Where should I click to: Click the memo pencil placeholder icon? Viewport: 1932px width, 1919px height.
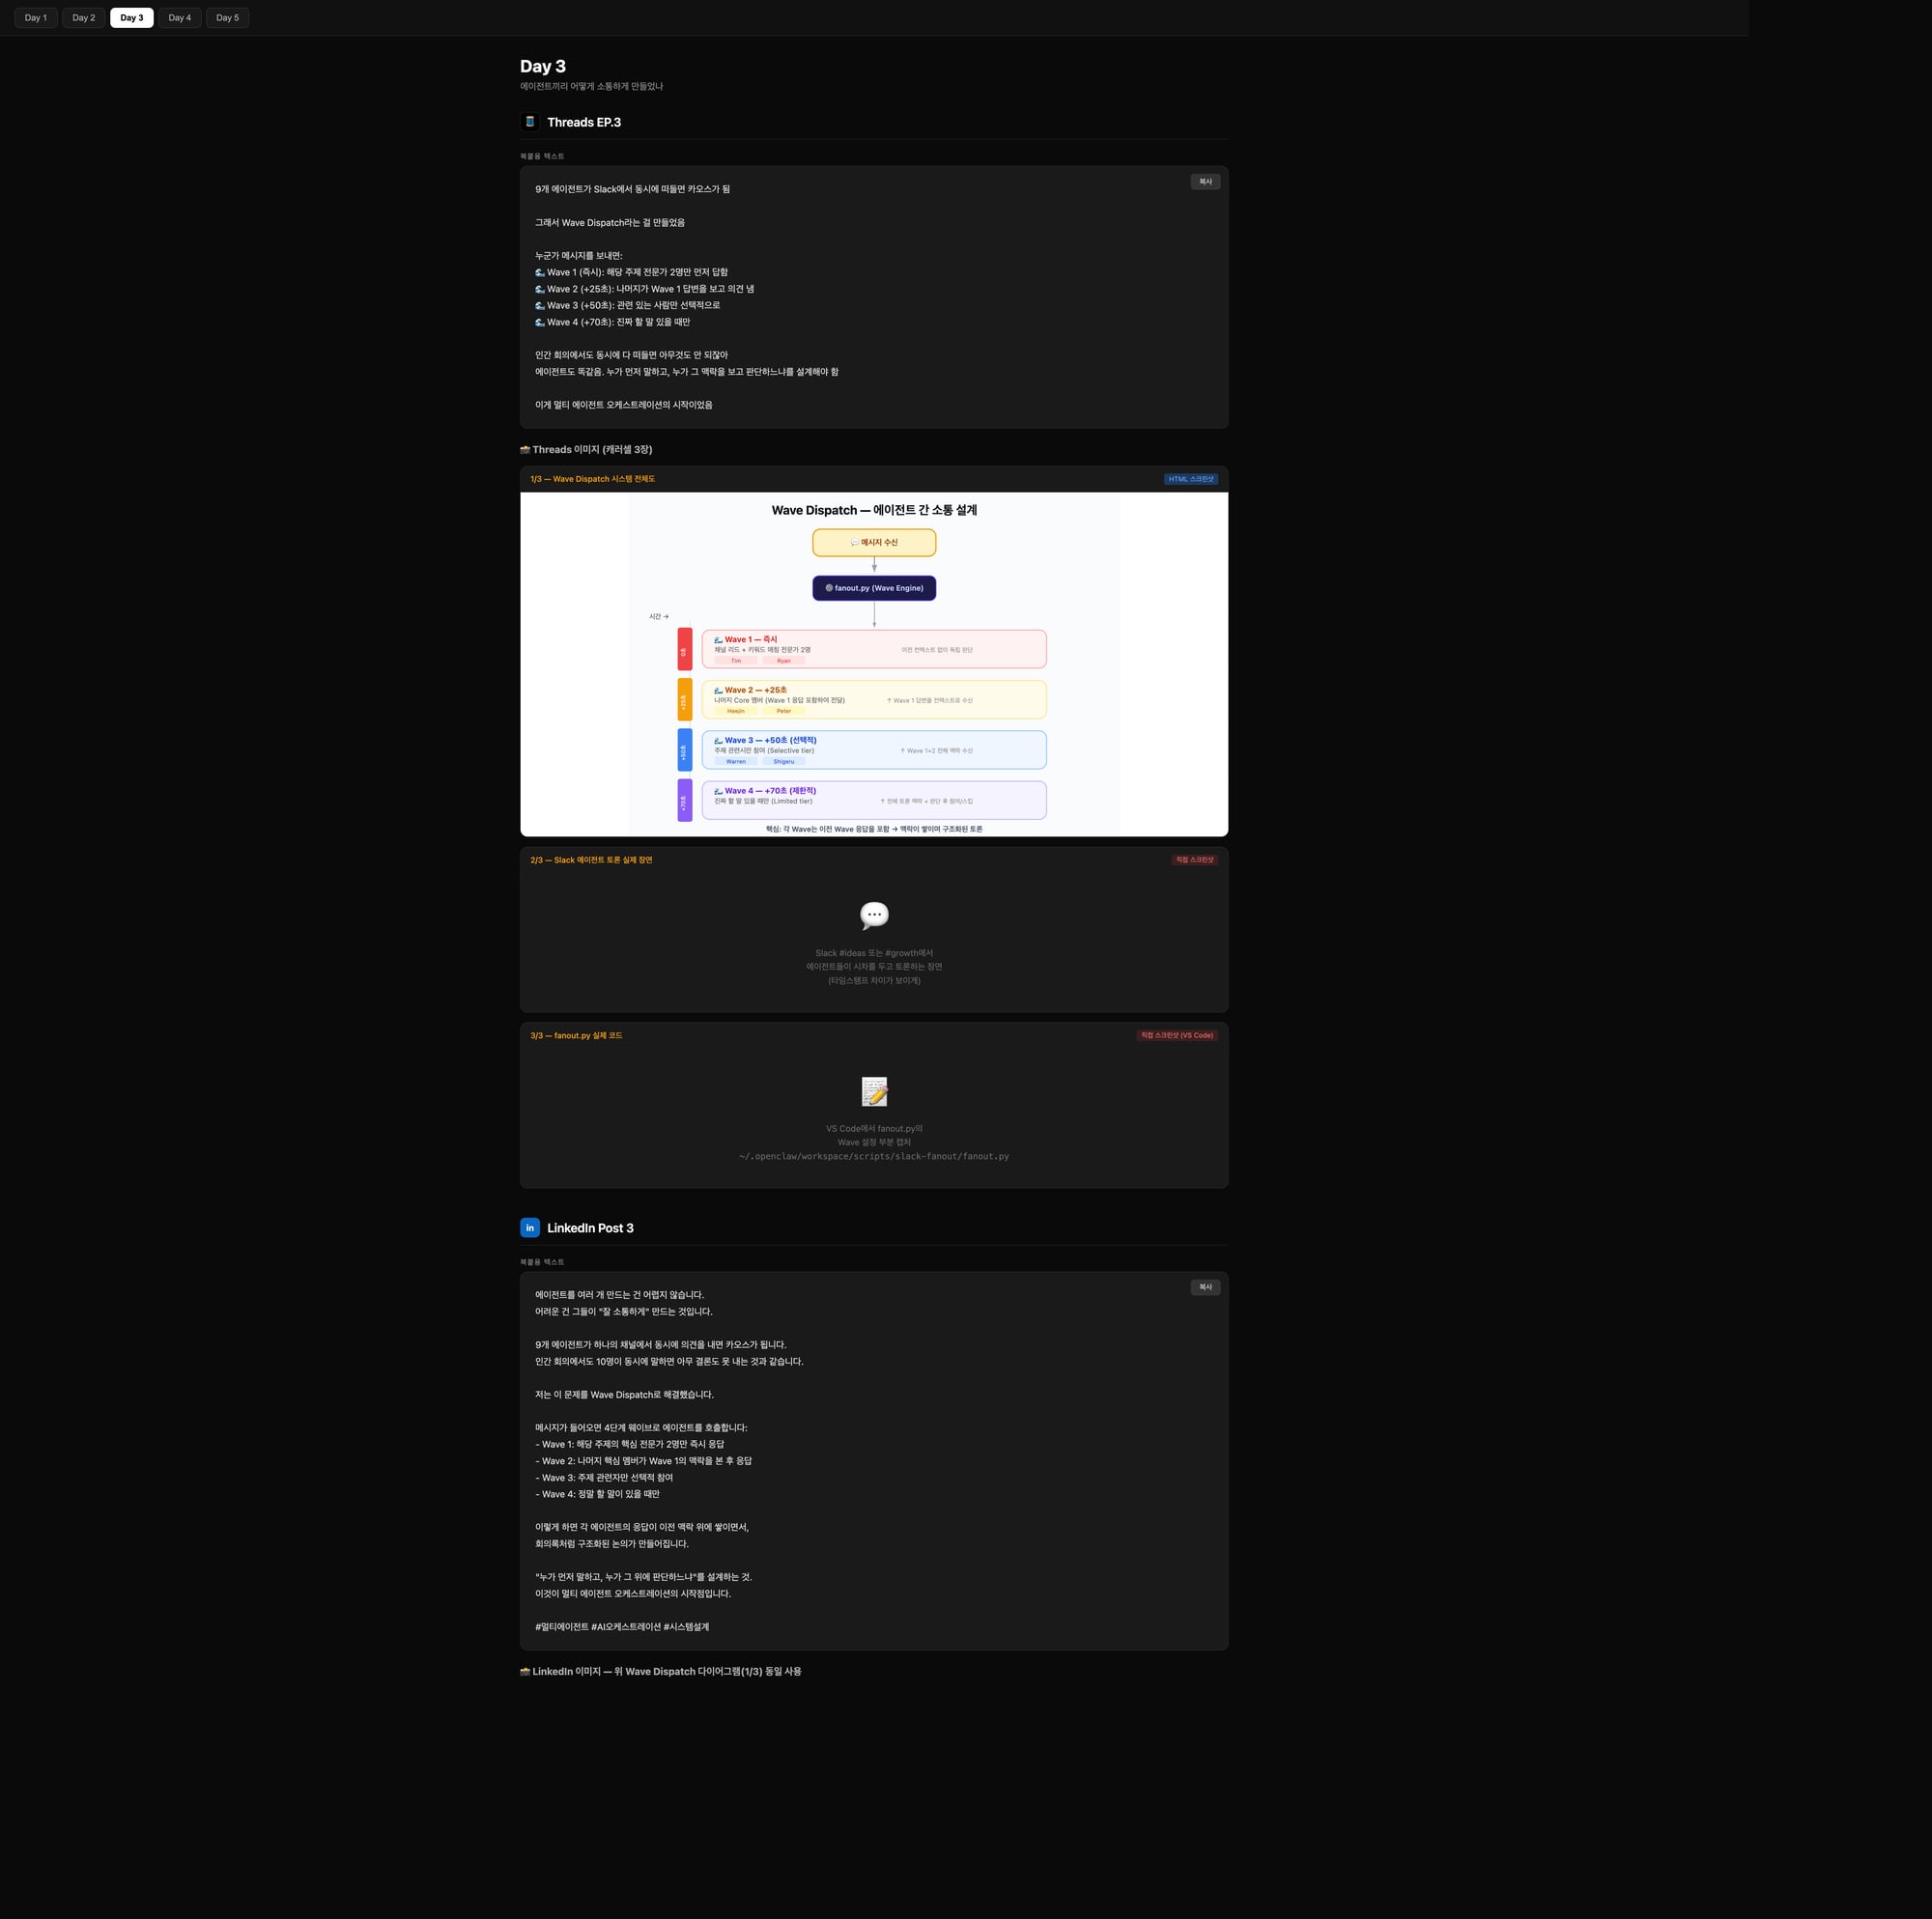[x=873, y=1091]
